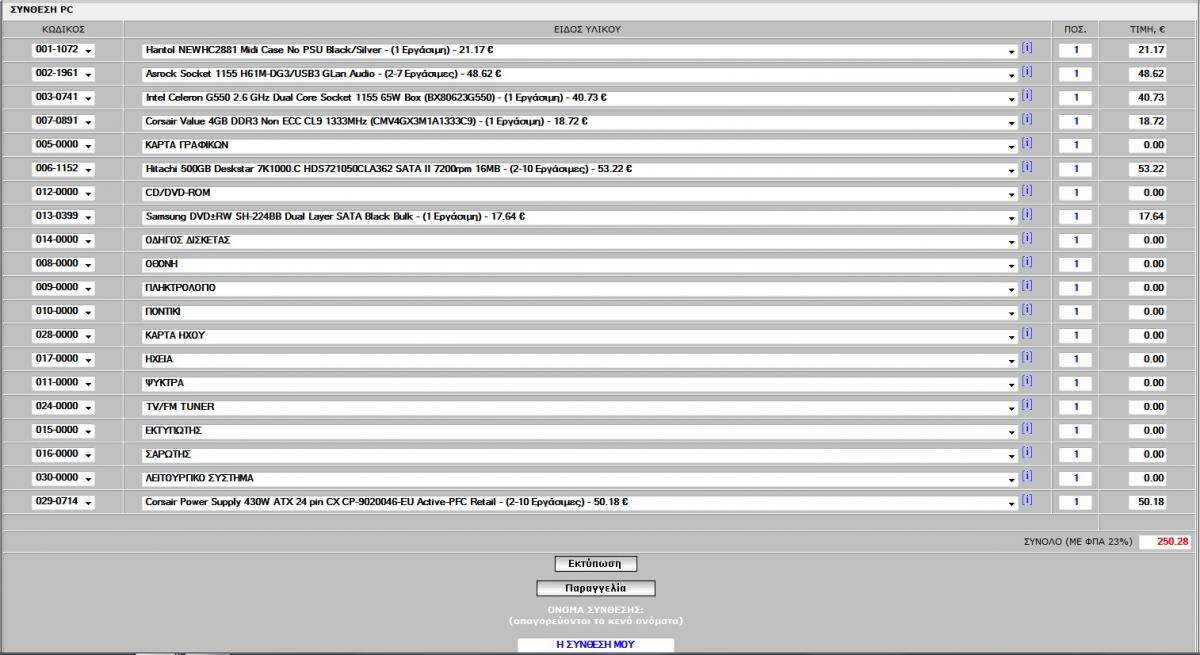Expand the 029-0714 code dropdown

63,502
